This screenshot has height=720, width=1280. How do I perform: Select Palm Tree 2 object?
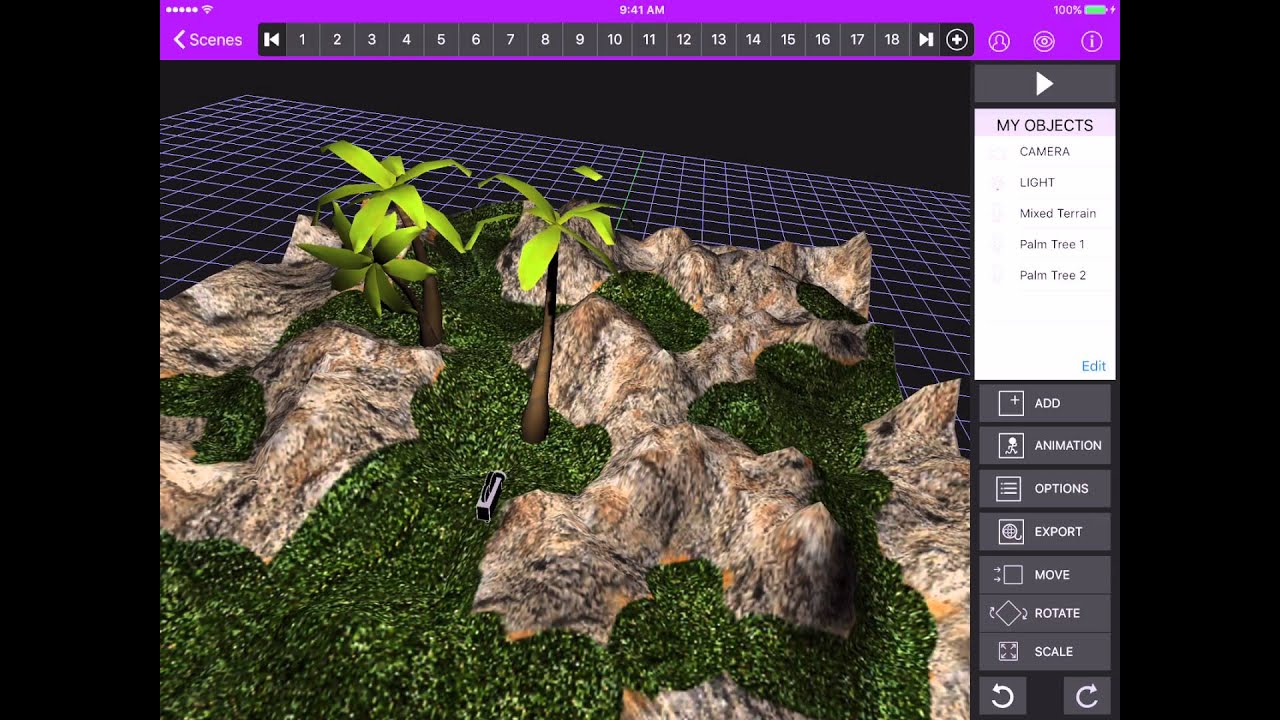click(x=1045, y=276)
